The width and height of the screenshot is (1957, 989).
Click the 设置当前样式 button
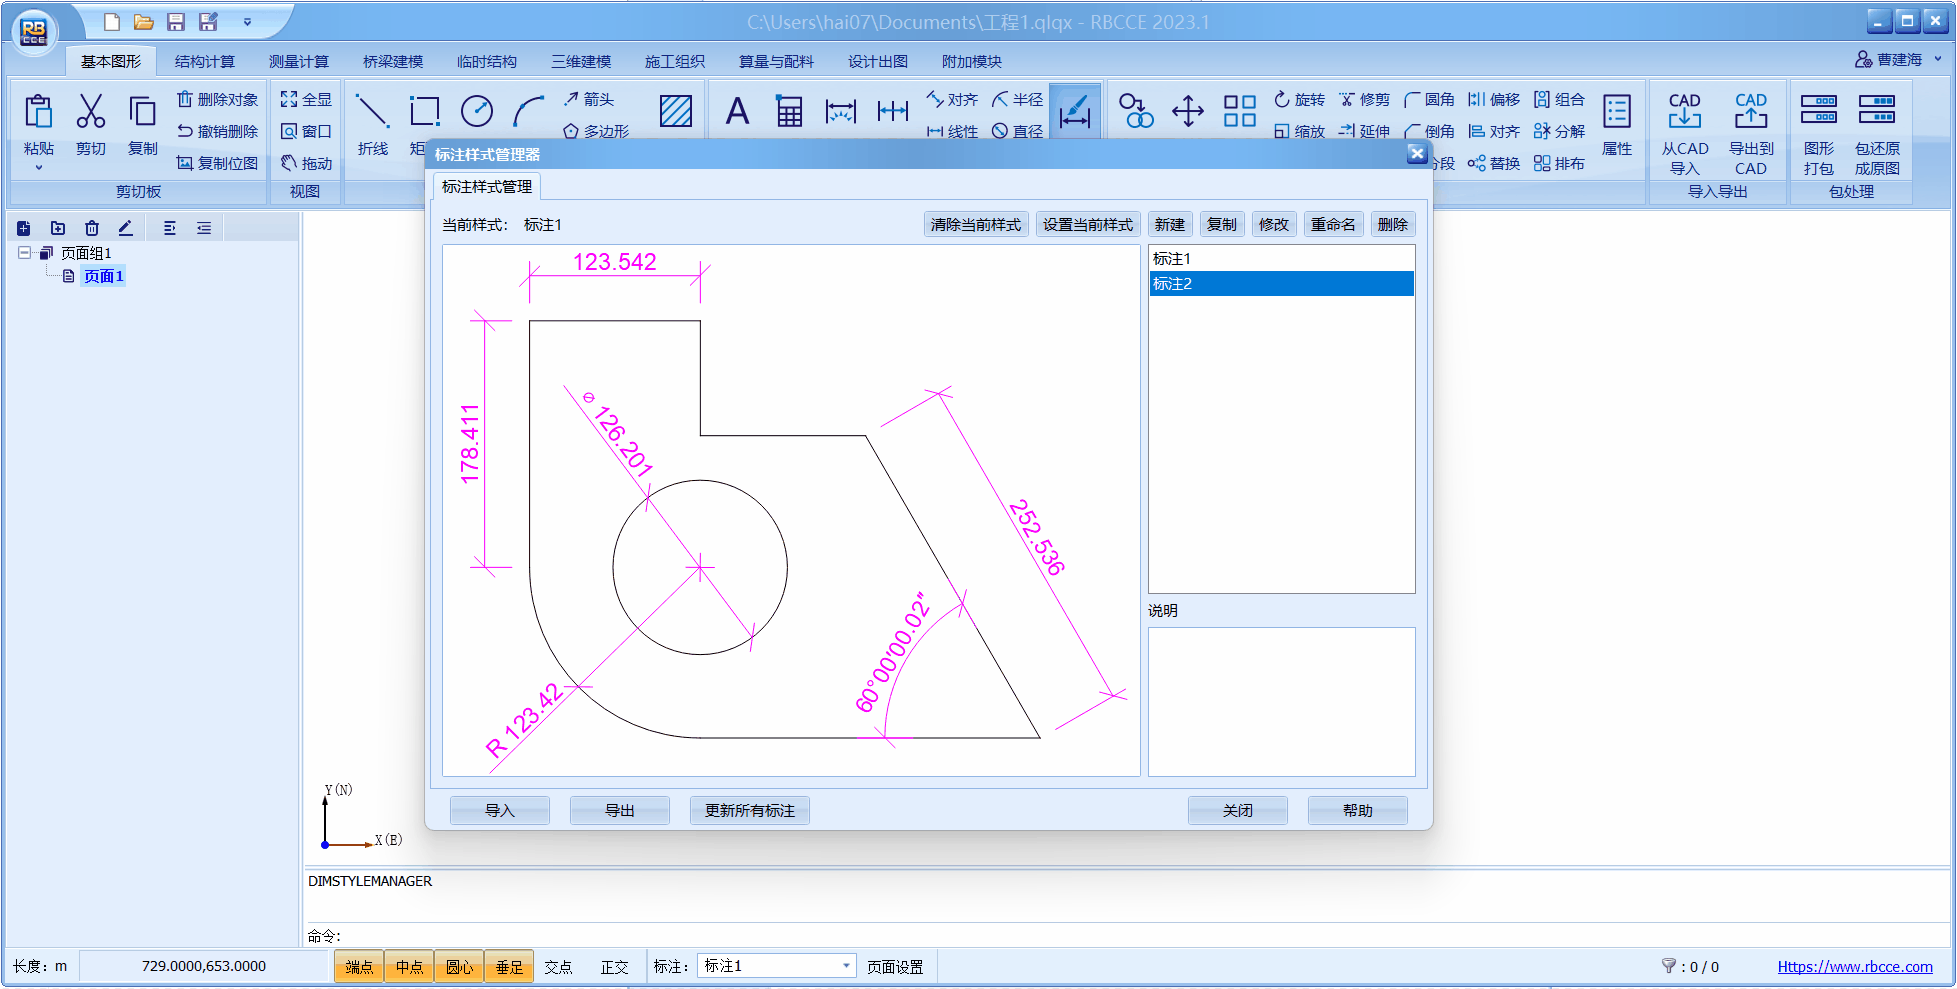pos(1087,225)
